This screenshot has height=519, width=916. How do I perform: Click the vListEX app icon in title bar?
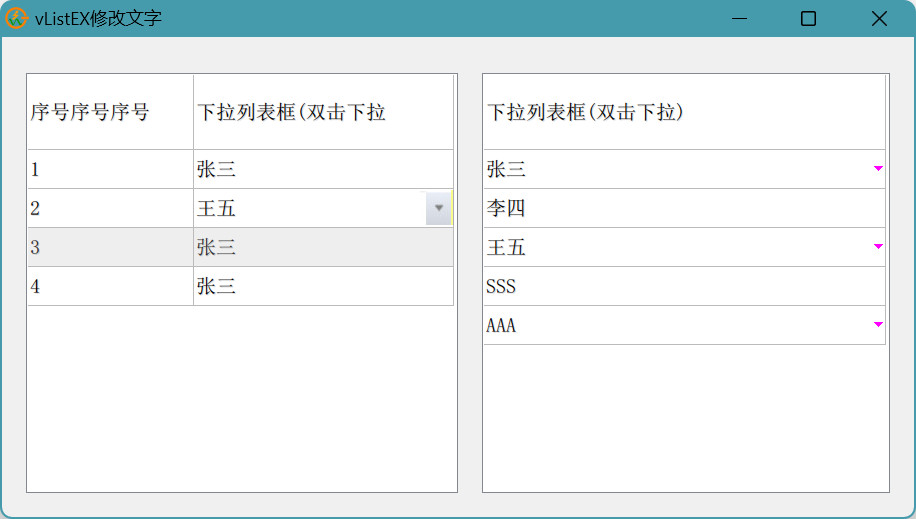pyautogui.click(x=17, y=19)
